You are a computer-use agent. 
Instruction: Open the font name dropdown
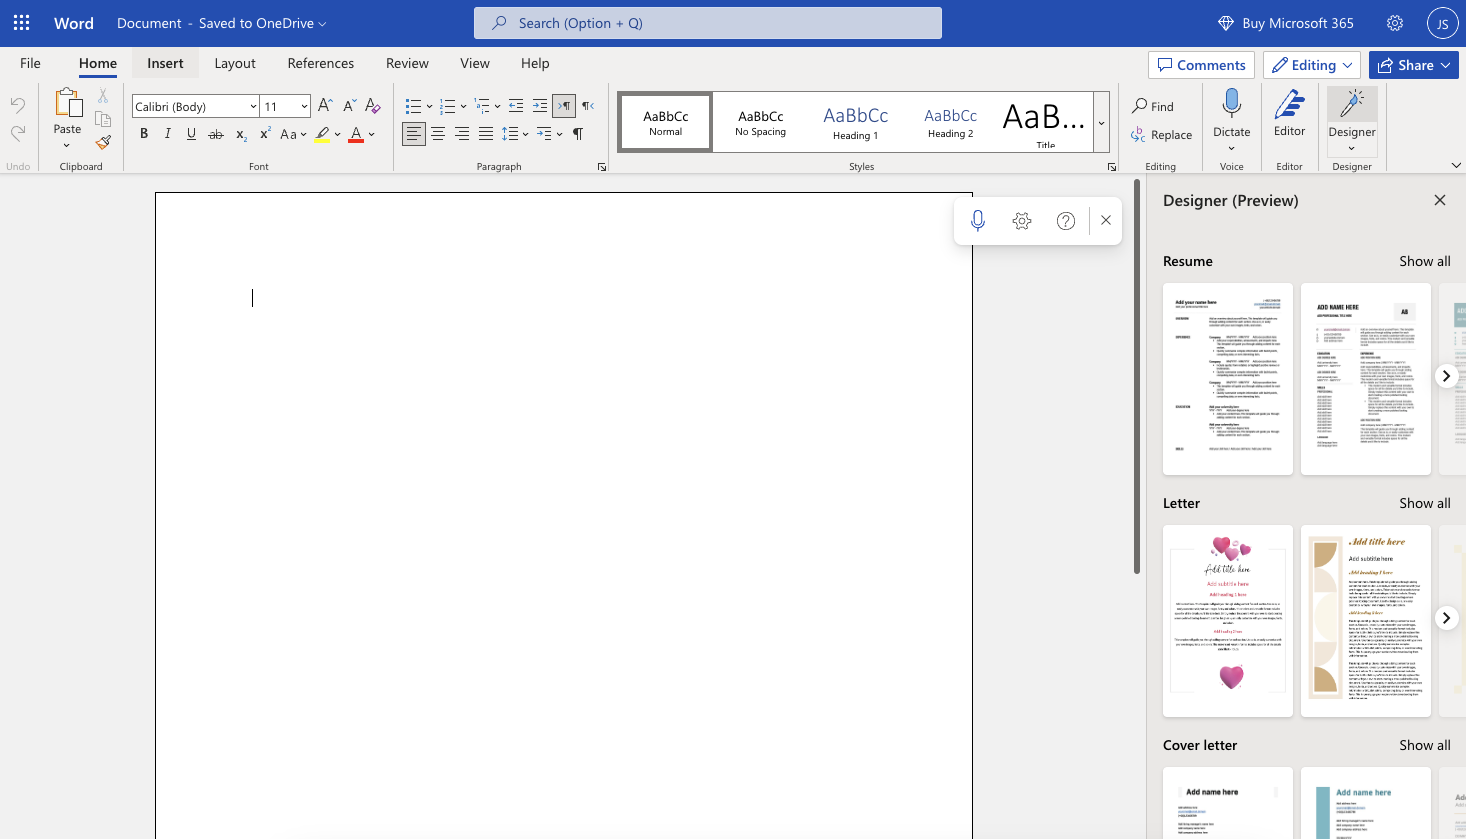coord(253,106)
